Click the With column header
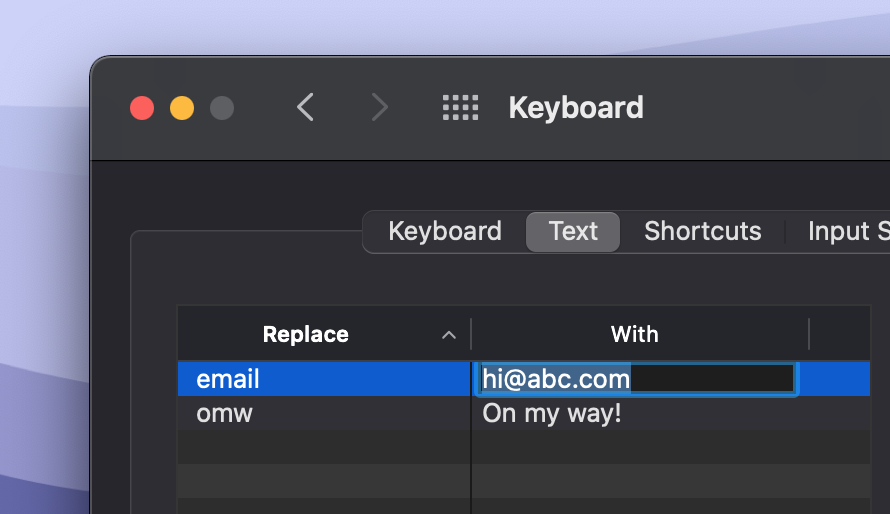This screenshot has height=514, width=890. coord(635,335)
